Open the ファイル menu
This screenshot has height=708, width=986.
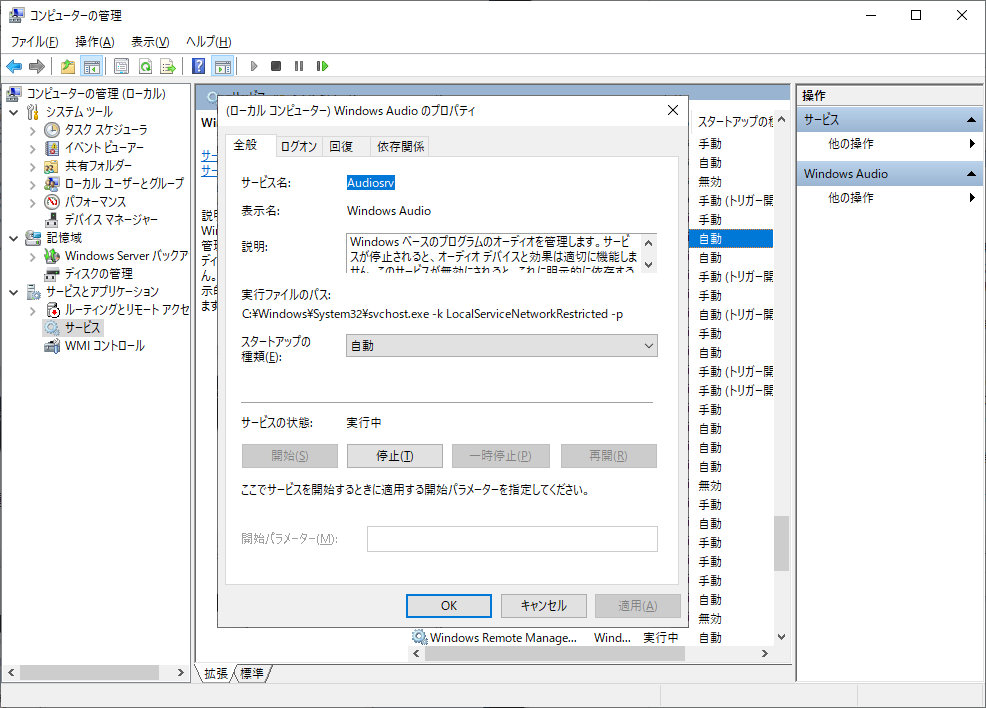click(x=35, y=41)
